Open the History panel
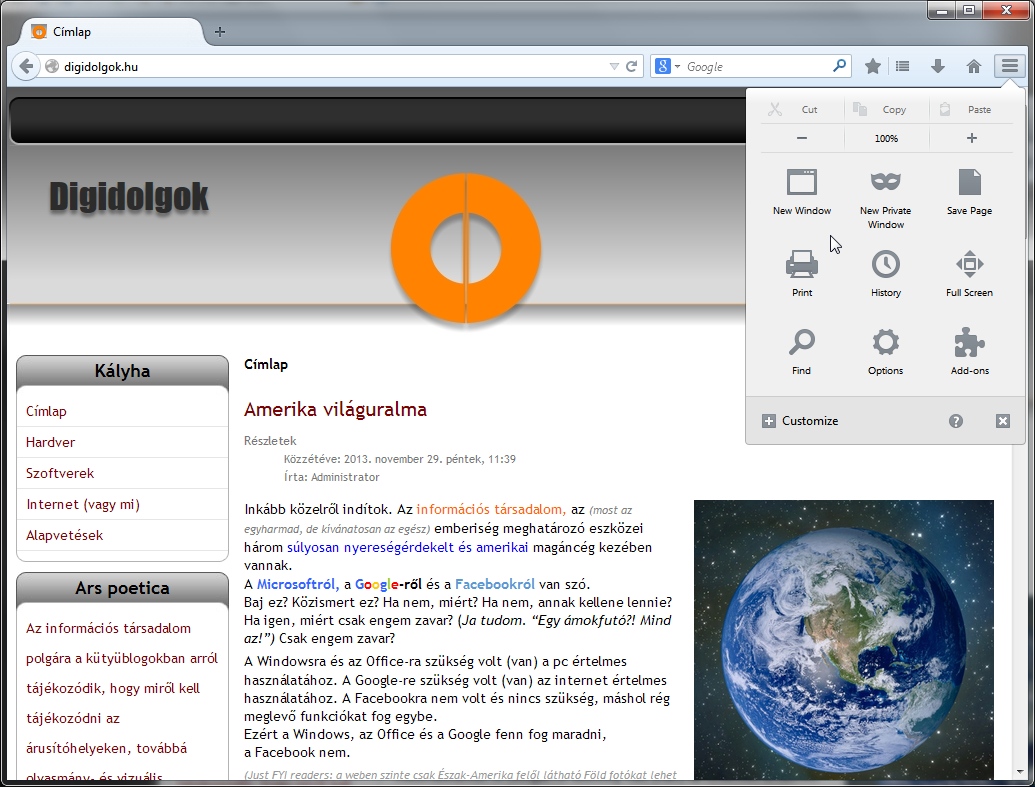The height and width of the screenshot is (787, 1035). click(x=886, y=273)
